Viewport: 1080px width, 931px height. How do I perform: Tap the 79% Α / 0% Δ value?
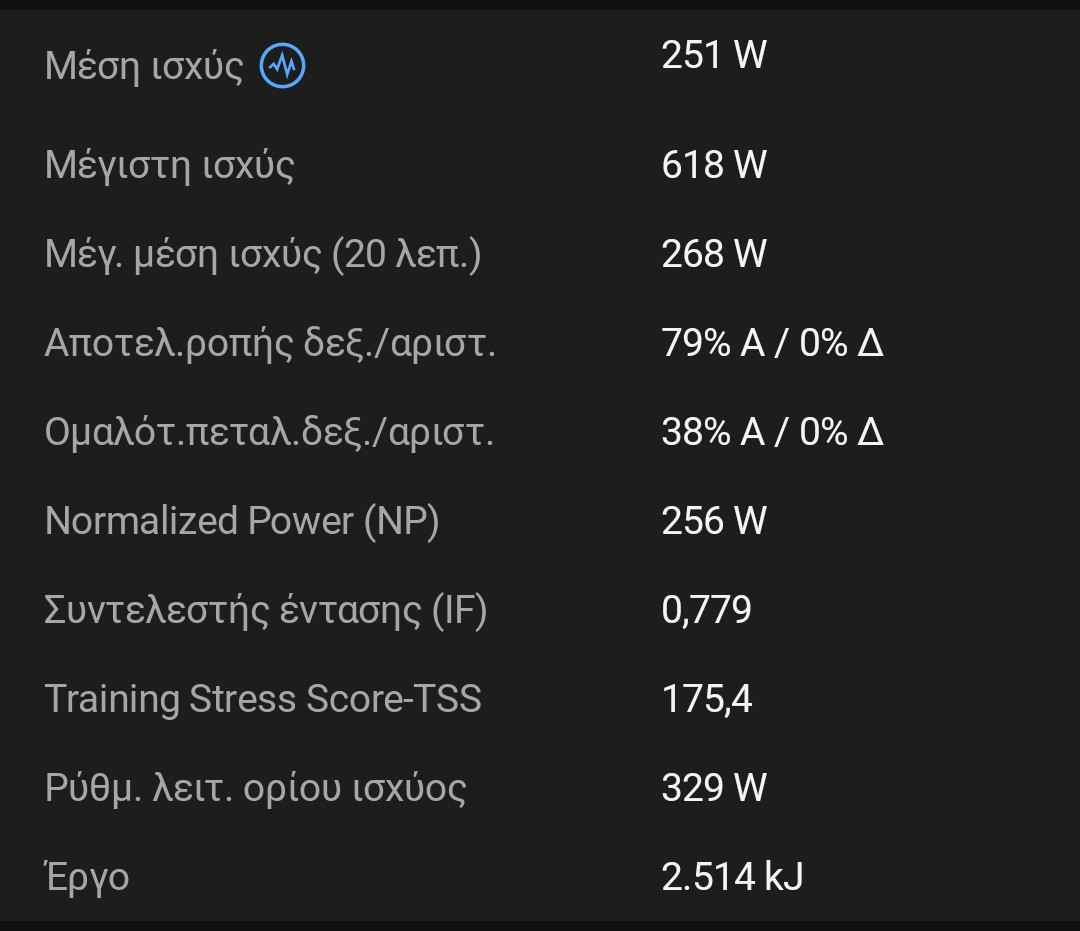coord(772,343)
